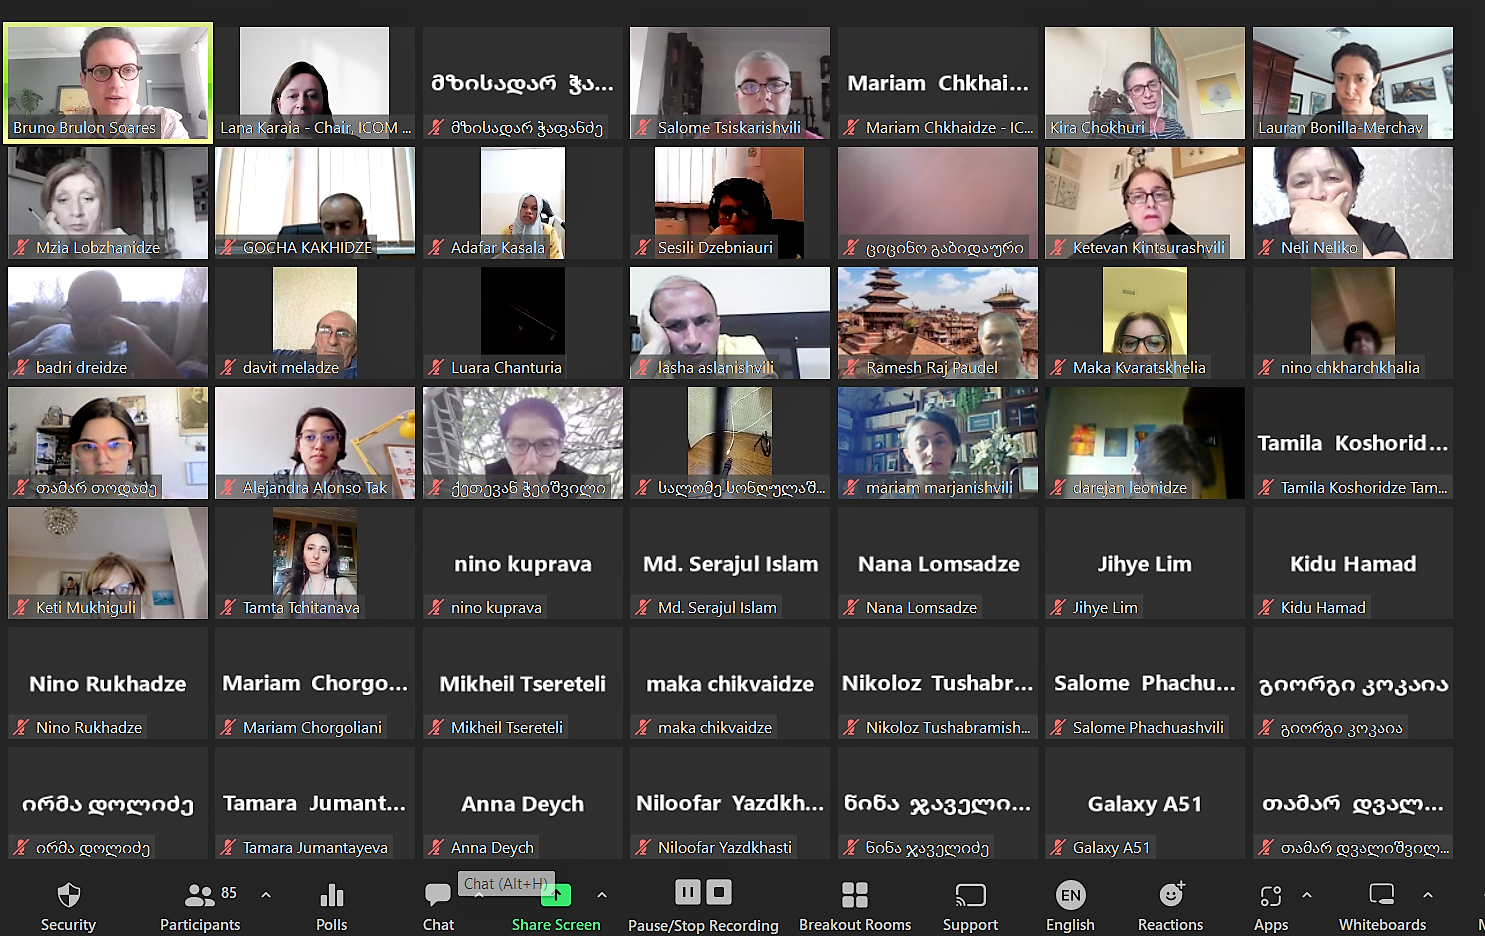Screen dimensions: 1485x936
Task: Open the Apps icon
Action: pos(1270,895)
